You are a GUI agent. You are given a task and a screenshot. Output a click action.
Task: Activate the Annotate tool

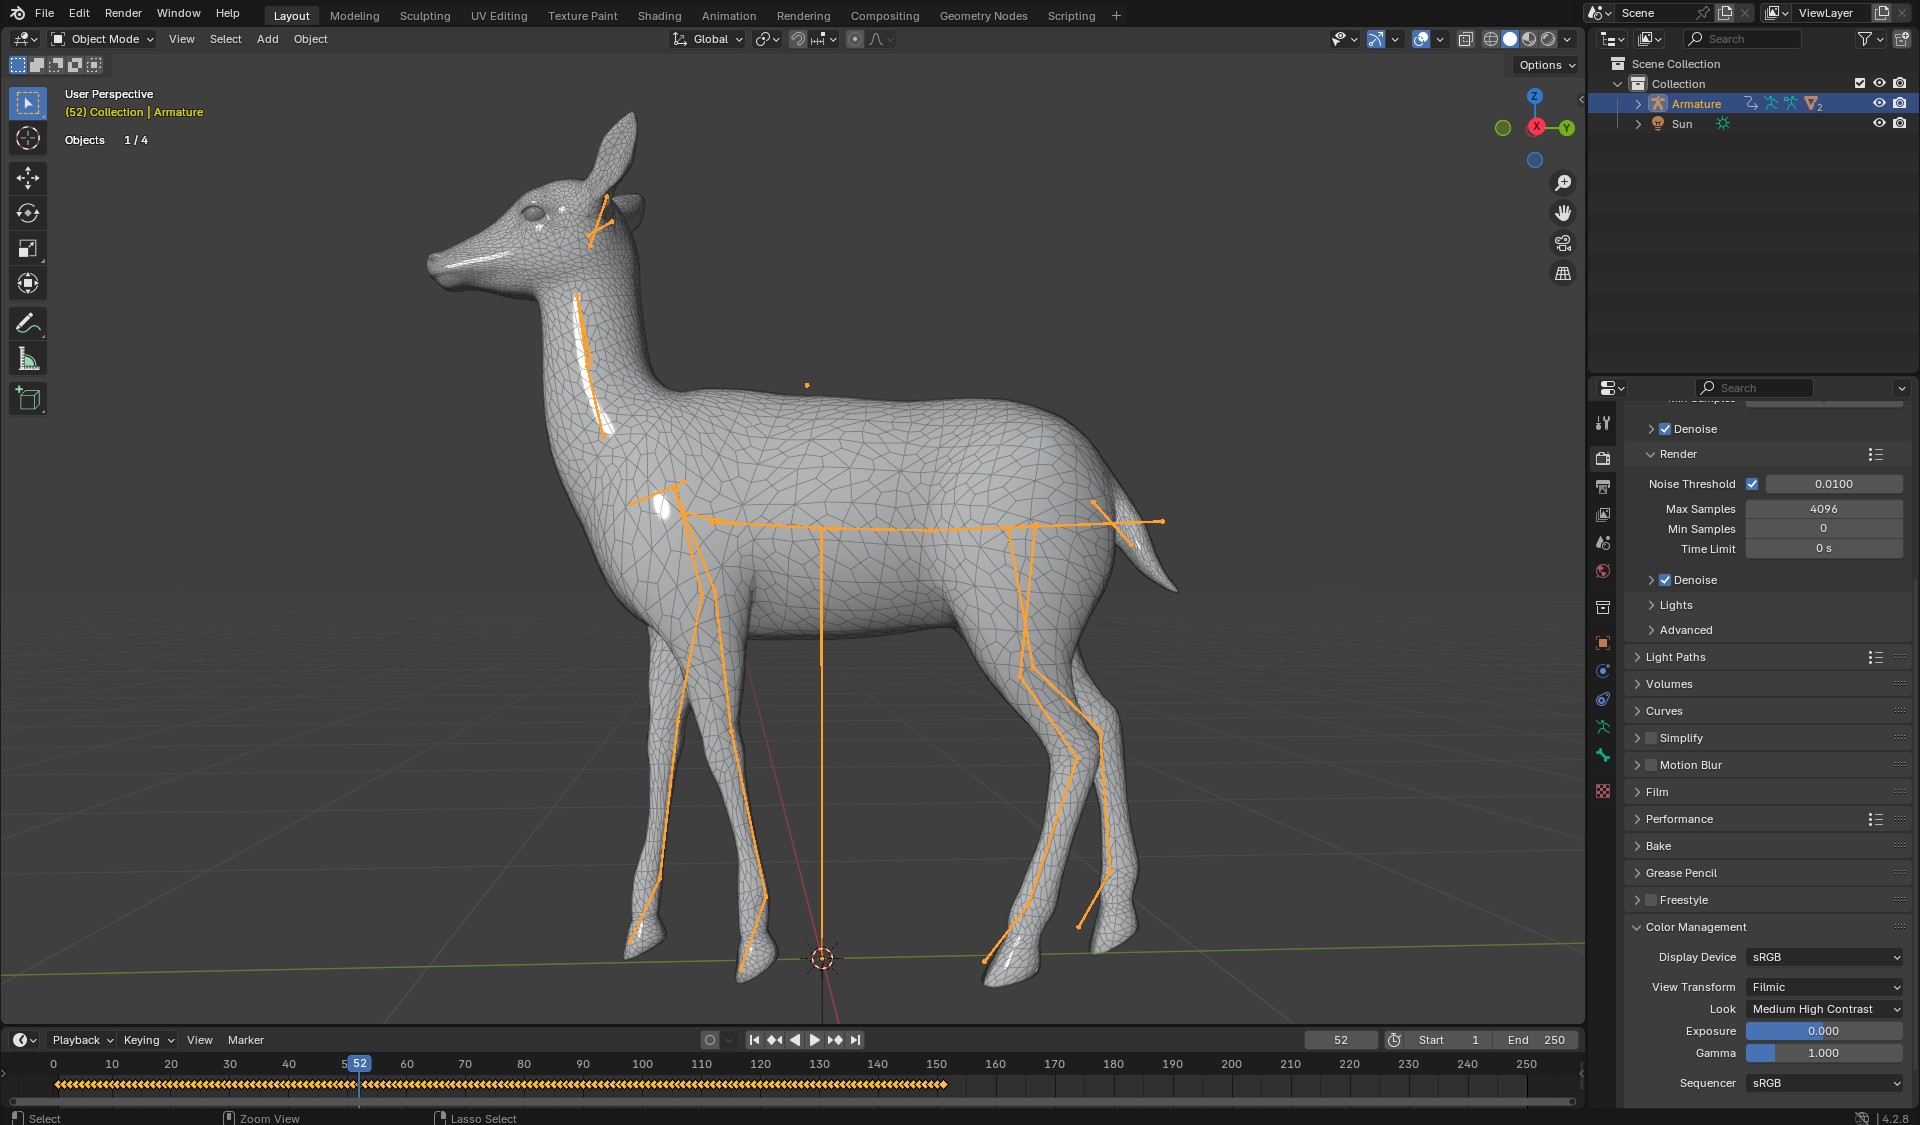coord(28,324)
